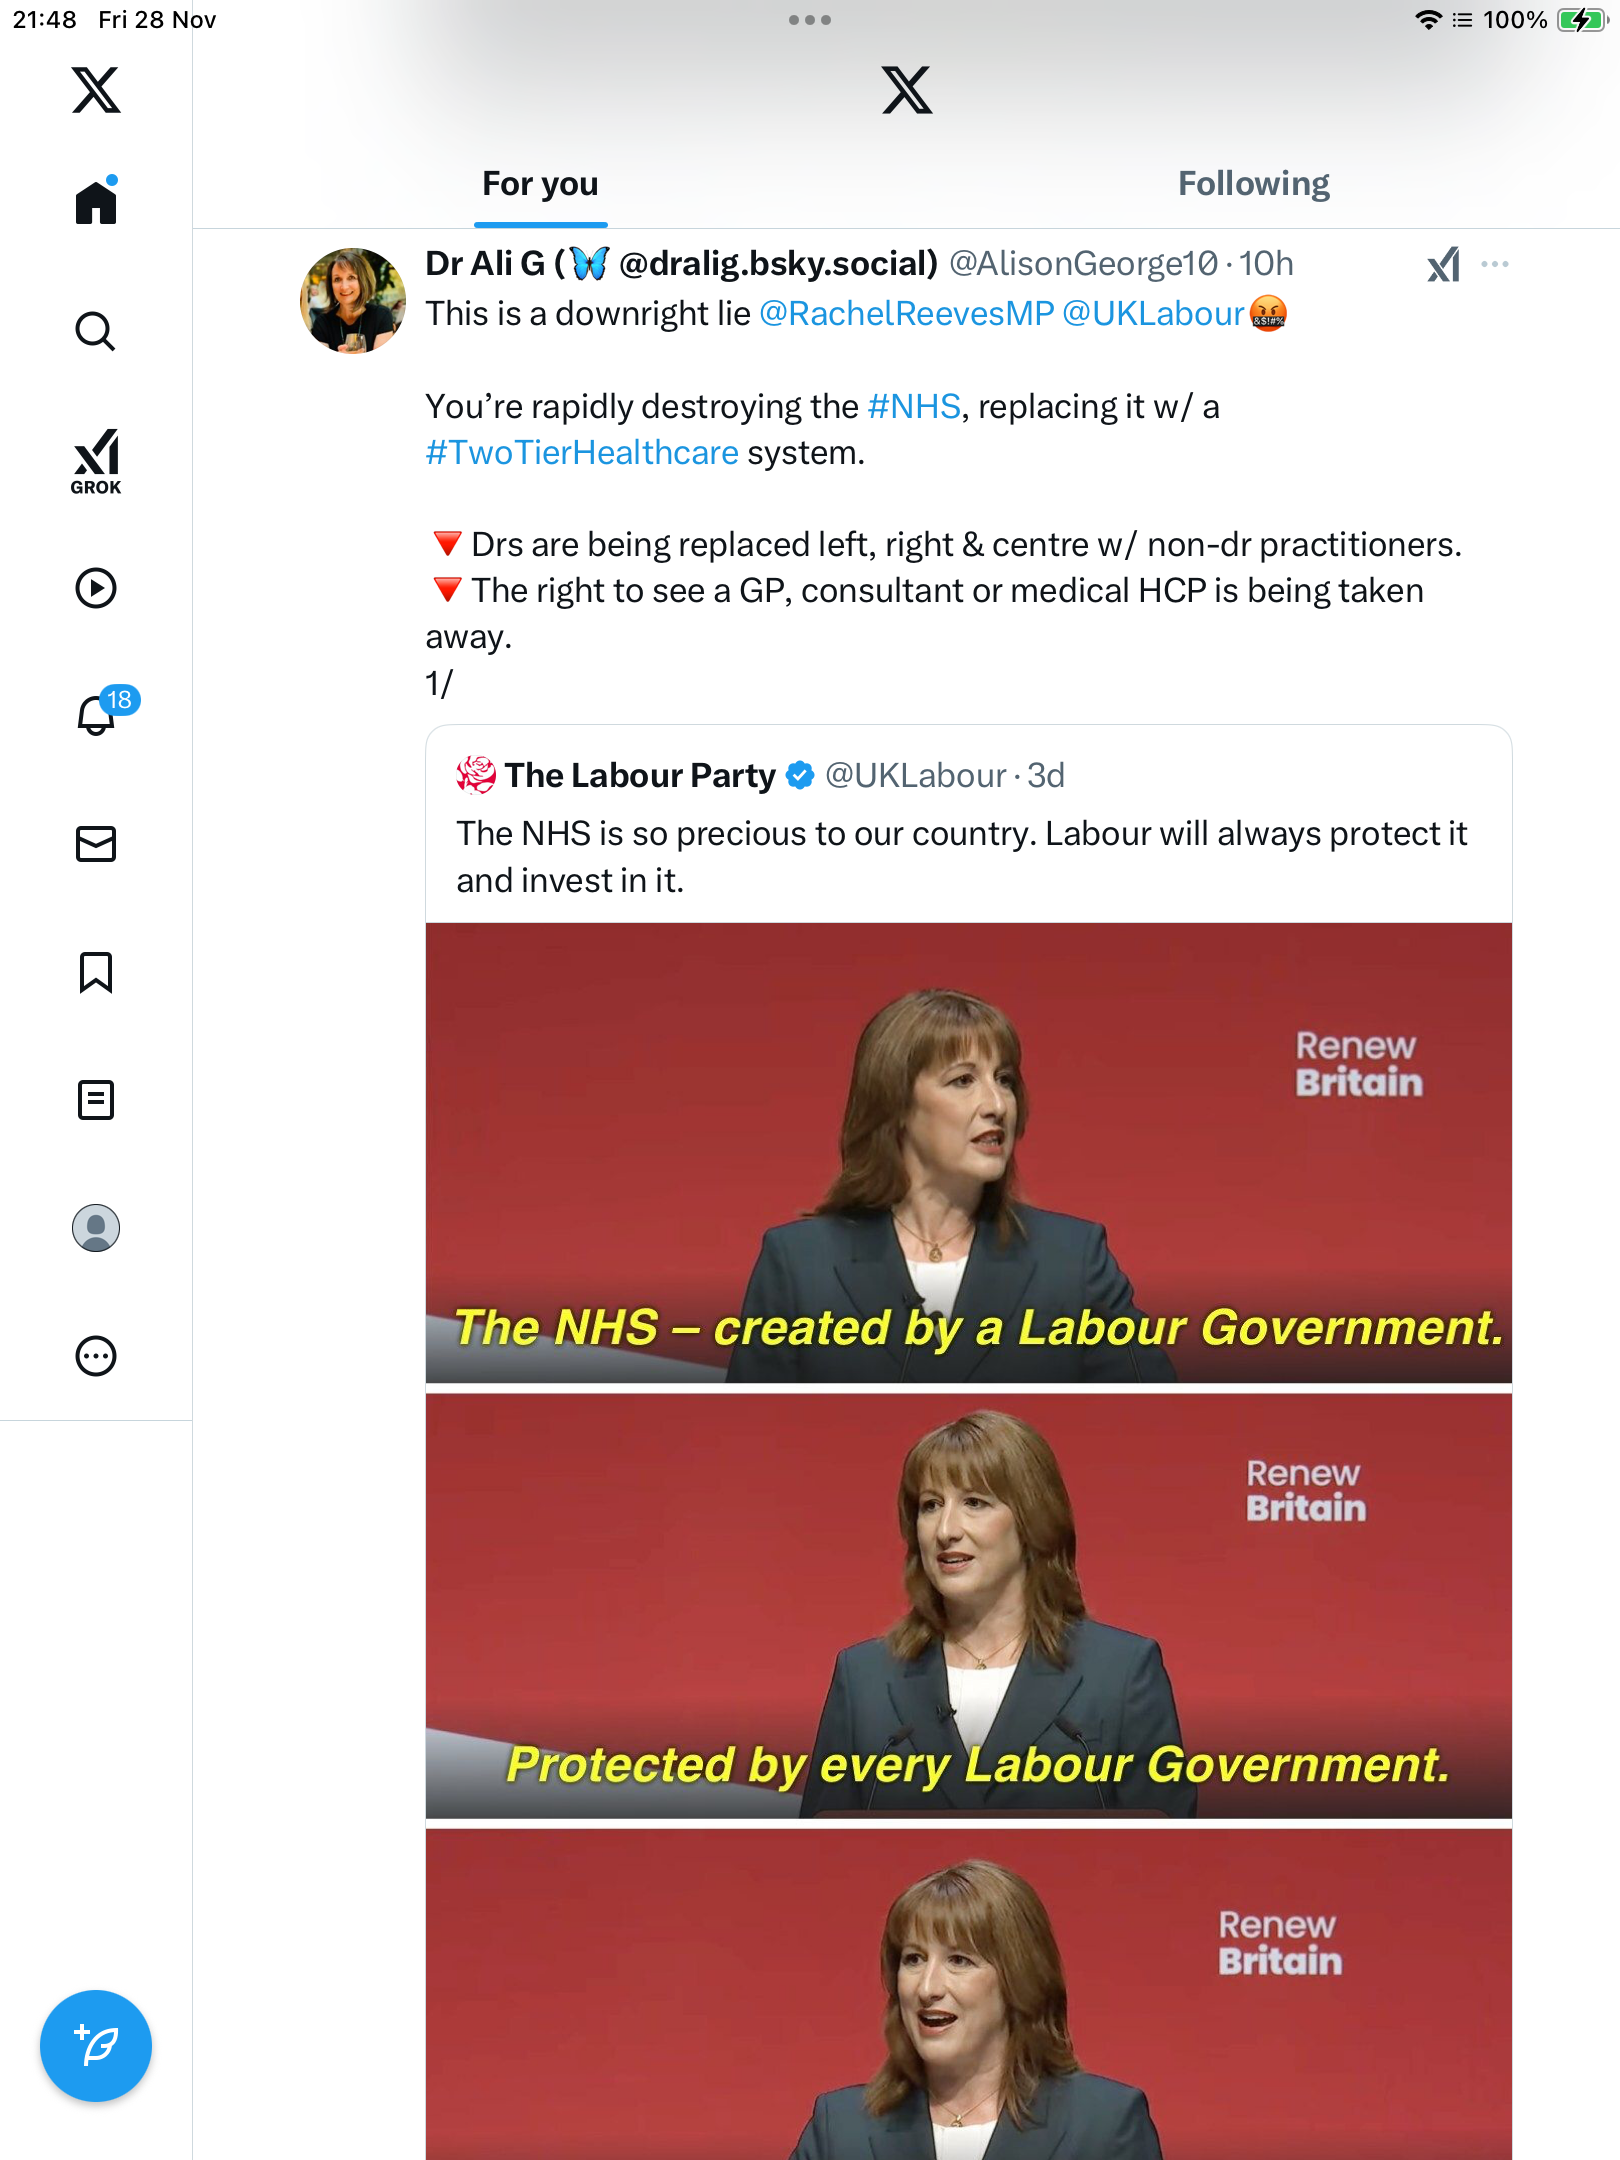This screenshot has height=2160, width=1620.
Task: Open the #TwoTierHealthcare hashtag
Action: 582,453
